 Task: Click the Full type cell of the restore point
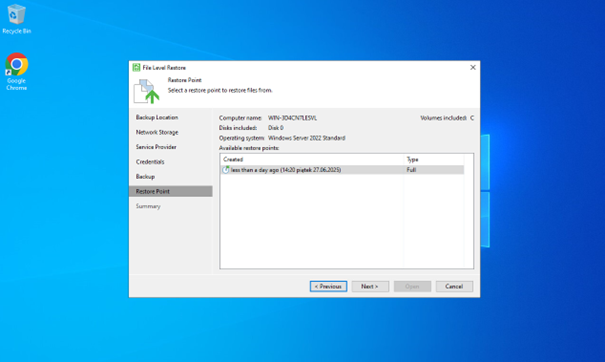click(x=411, y=170)
